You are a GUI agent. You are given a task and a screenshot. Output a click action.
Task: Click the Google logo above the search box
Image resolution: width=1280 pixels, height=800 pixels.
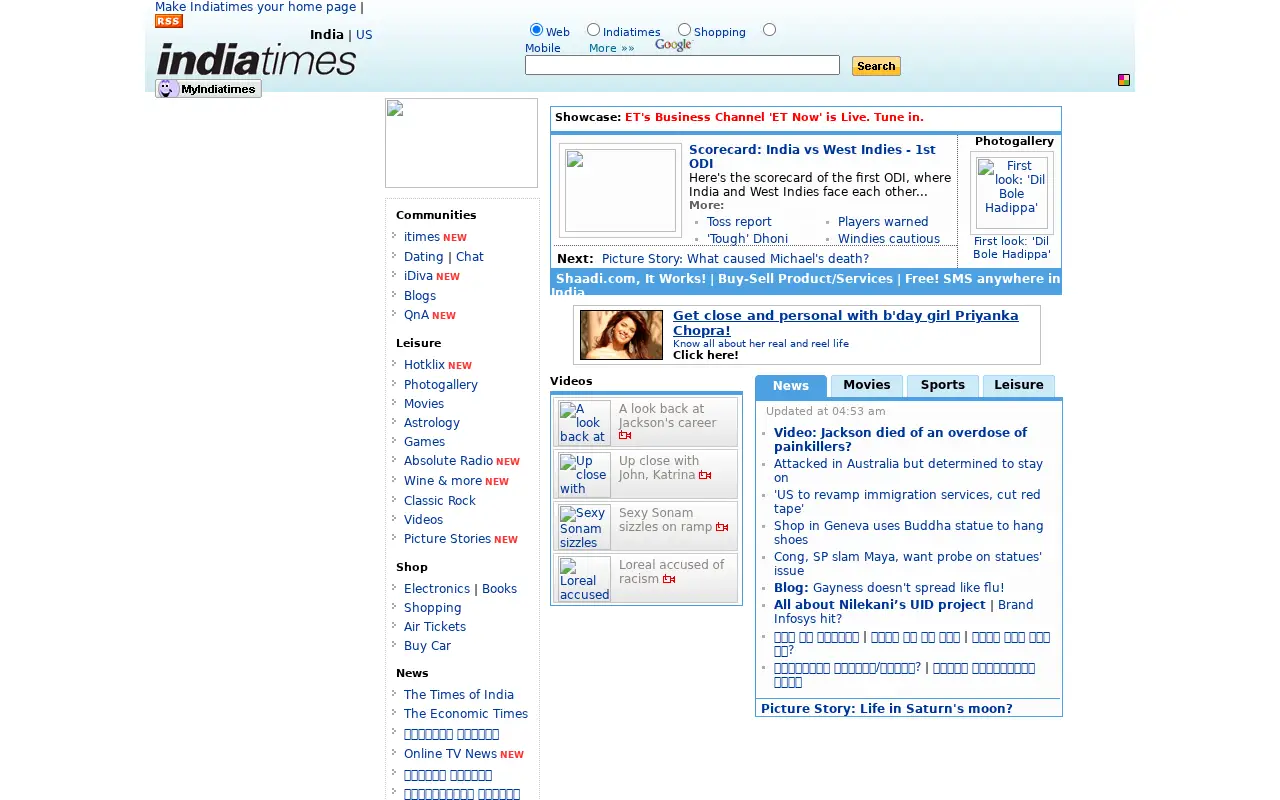[x=673, y=45]
